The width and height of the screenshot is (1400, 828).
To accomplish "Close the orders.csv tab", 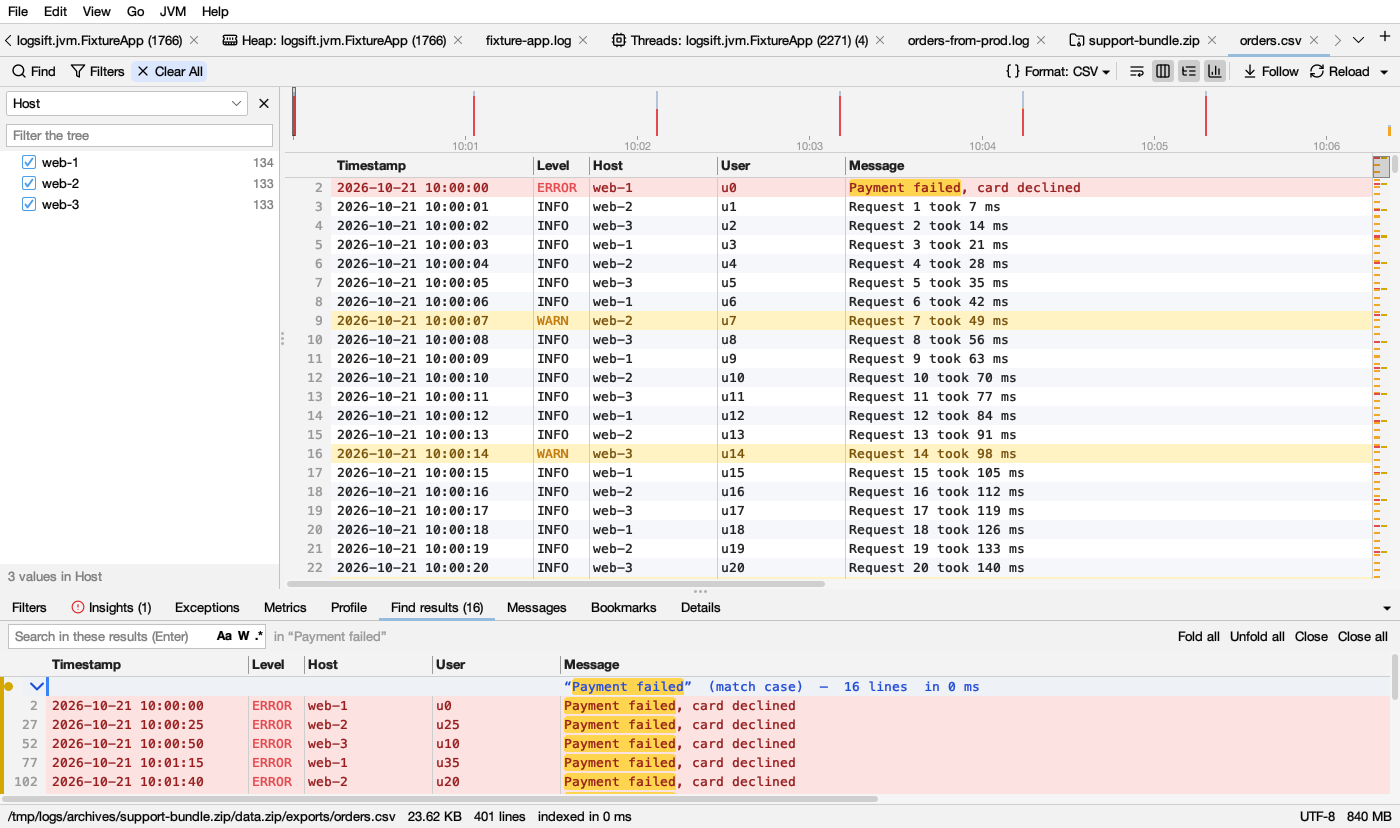I will [1314, 40].
